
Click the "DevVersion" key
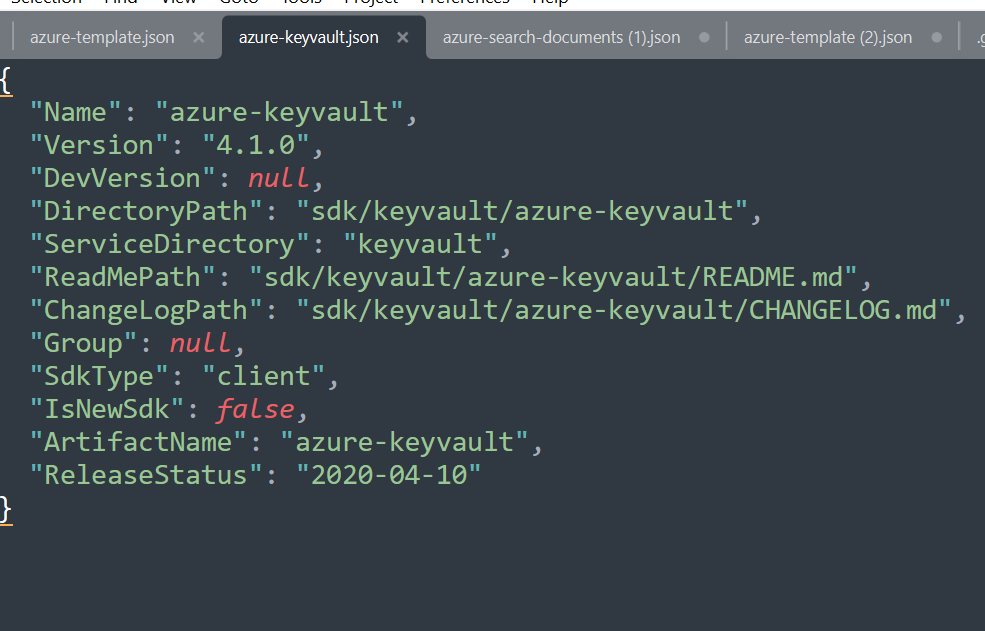[x=122, y=178]
